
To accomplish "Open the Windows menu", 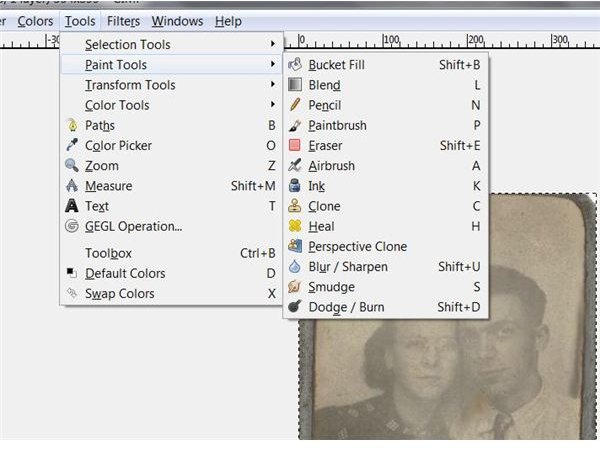I will pyautogui.click(x=177, y=21).
